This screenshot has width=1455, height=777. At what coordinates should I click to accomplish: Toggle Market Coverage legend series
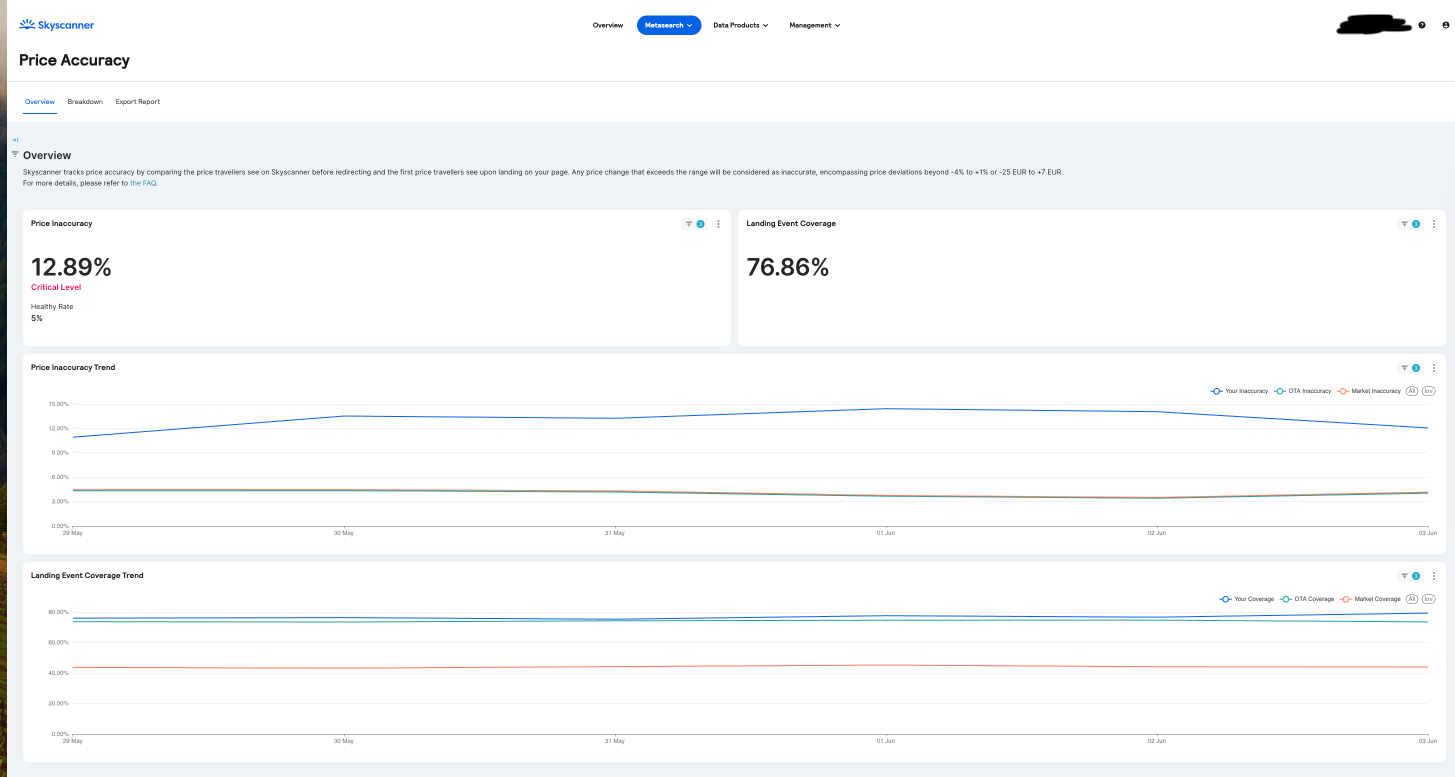click(1371, 599)
